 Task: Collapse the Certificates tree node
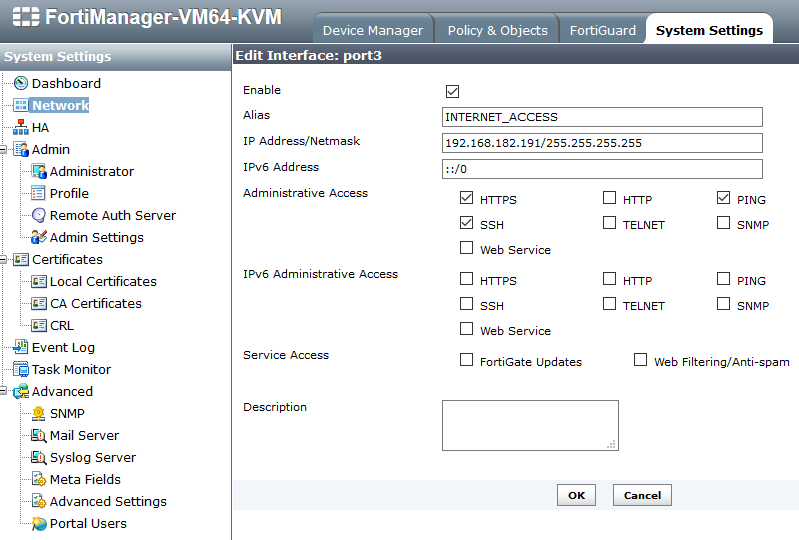pos(3,260)
